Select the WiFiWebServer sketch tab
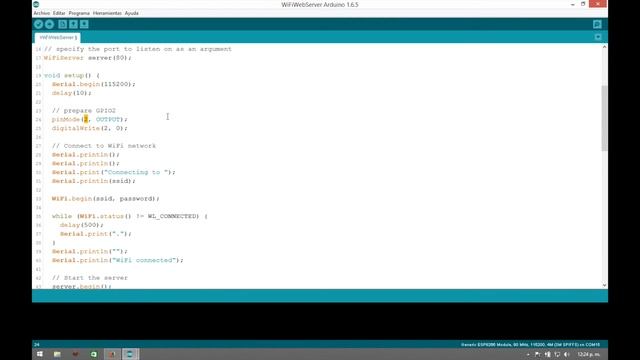The image size is (640, 360). pyautogui.click(x=58, y=38)
